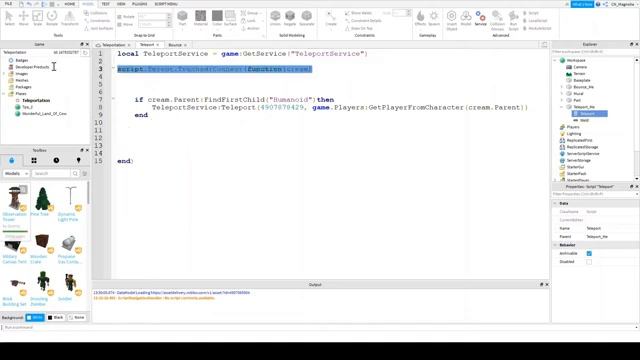This screenshot has width=640, height=360.
Task: Toggle Join Surfaces option
Action: point(99,29)
